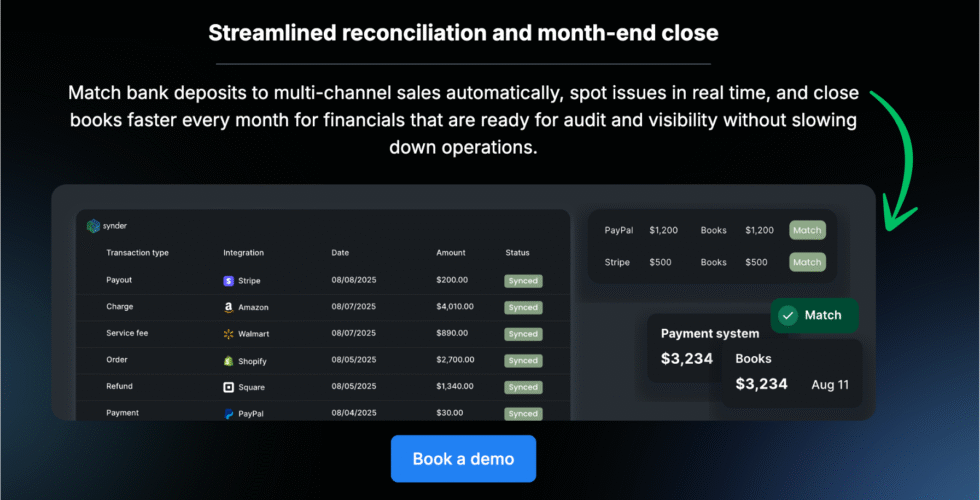Click the $1,340.00 amount

click(455, 386)
